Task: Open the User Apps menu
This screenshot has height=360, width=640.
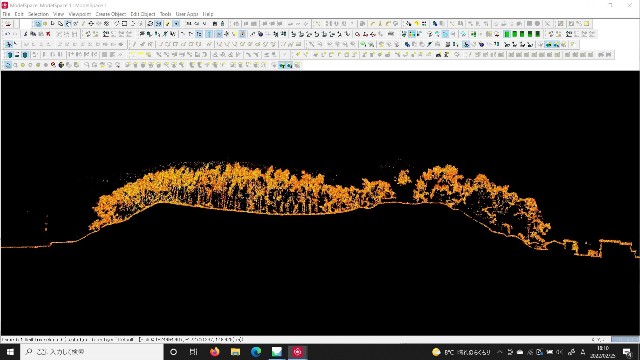Action: 187,14
